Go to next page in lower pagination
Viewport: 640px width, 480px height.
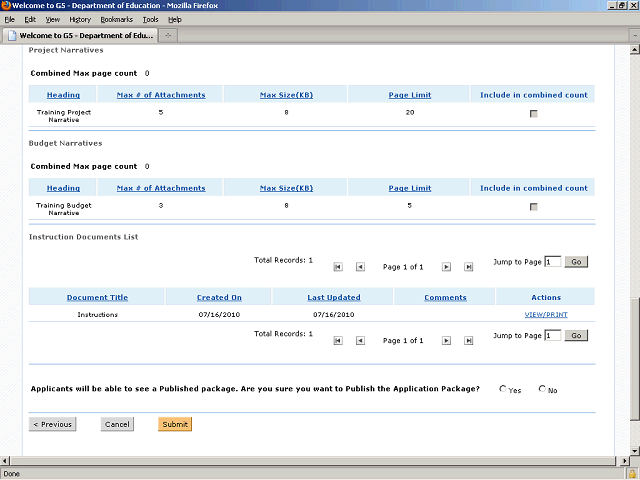pos(447,340)
